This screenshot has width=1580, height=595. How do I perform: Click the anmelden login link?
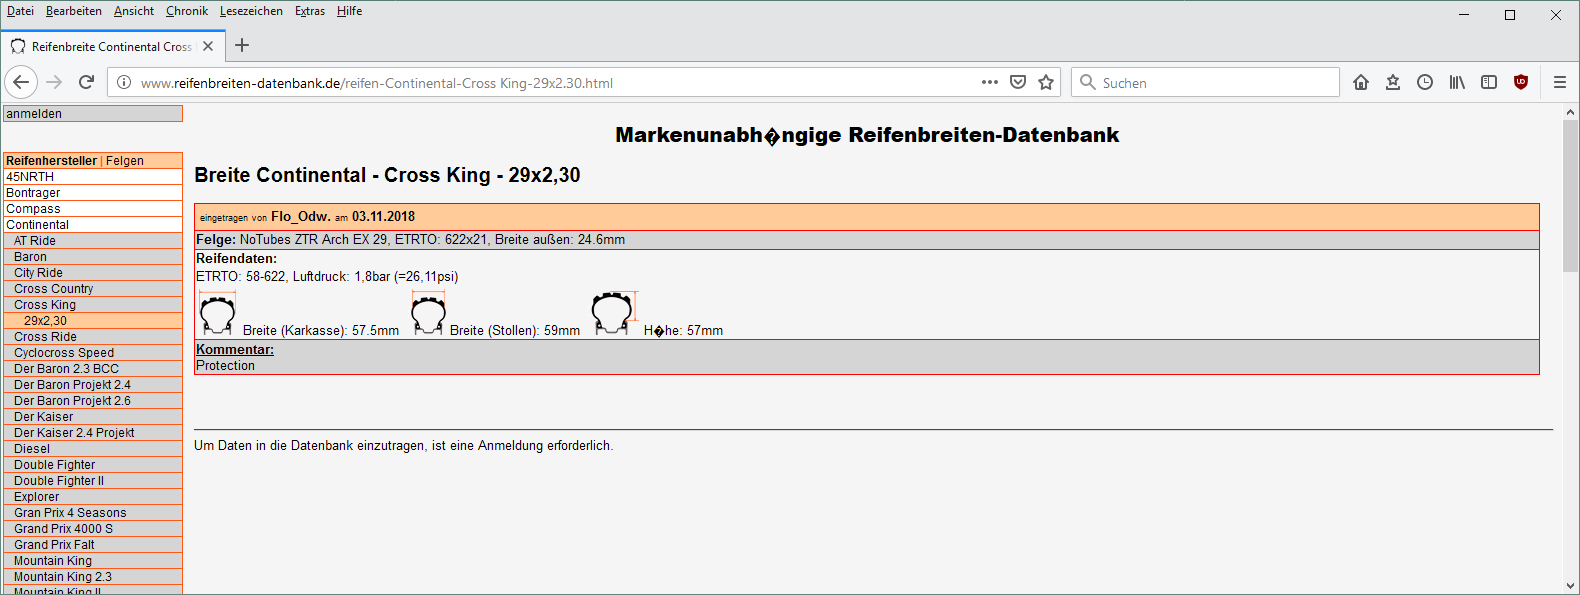34,114
